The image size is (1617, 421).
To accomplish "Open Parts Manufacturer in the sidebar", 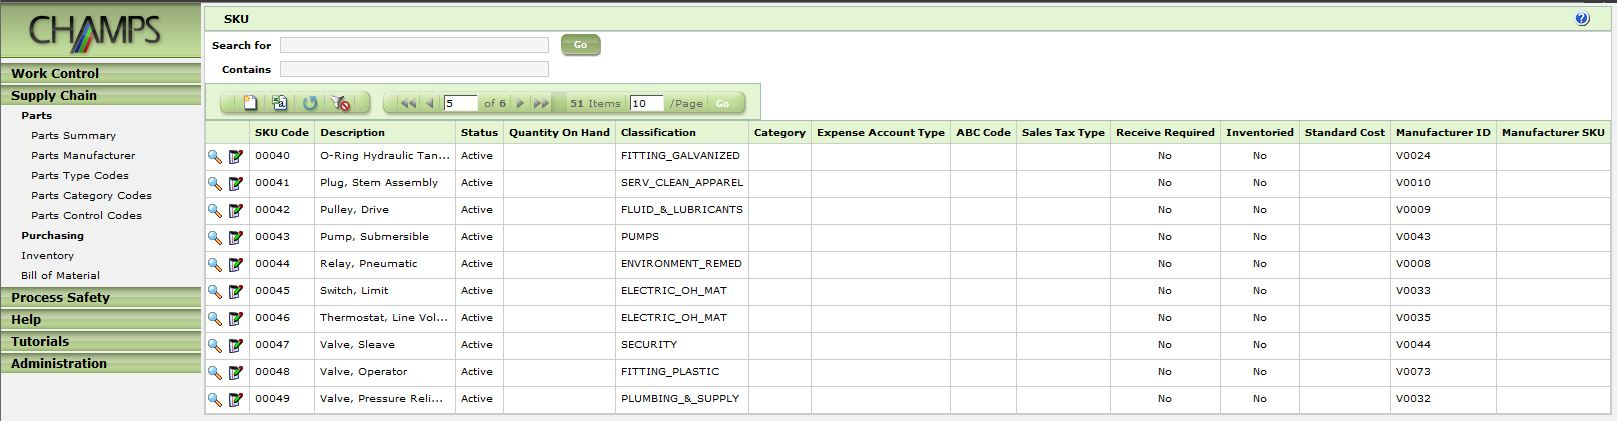I will [83, 155].
